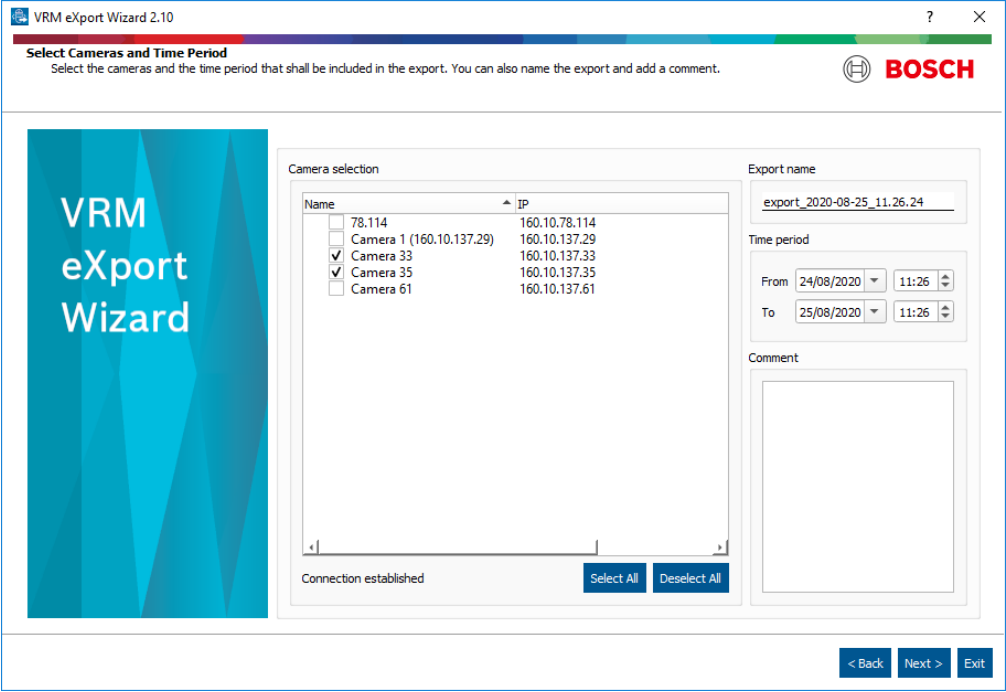Viewport: 1006px width, 692px height.
Task: Open the To date dropdown calendar
Action: (x=875, y=312)
